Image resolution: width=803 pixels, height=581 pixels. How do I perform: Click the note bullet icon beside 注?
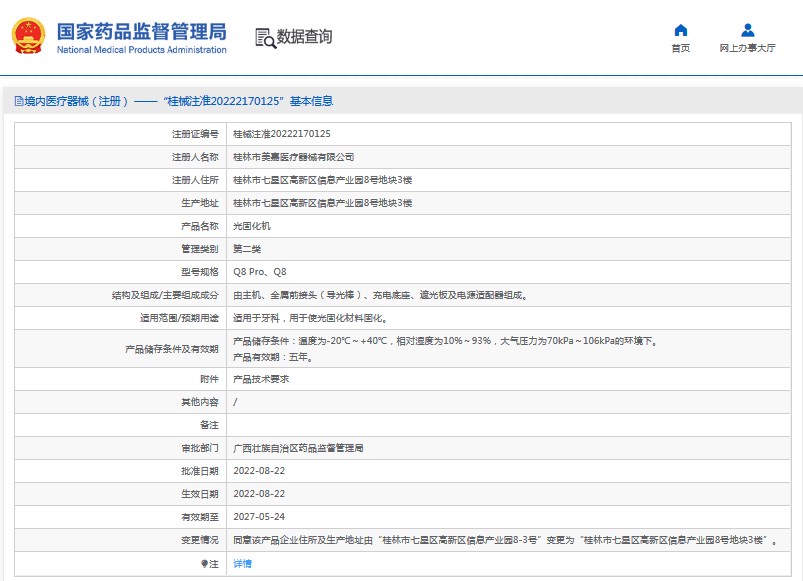pos(205,564)
